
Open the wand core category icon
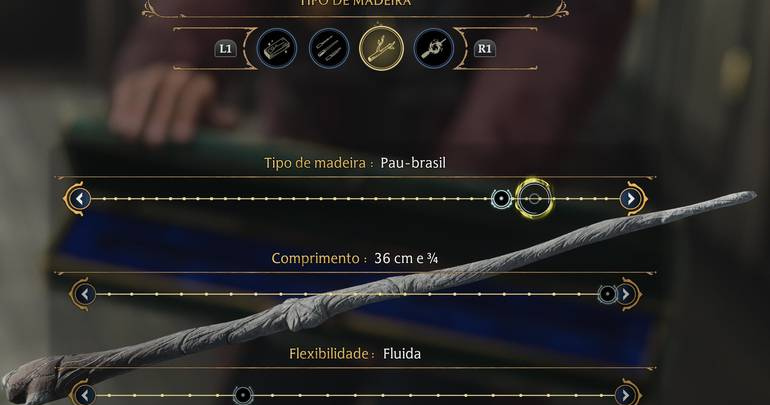(x=434, y=49)
